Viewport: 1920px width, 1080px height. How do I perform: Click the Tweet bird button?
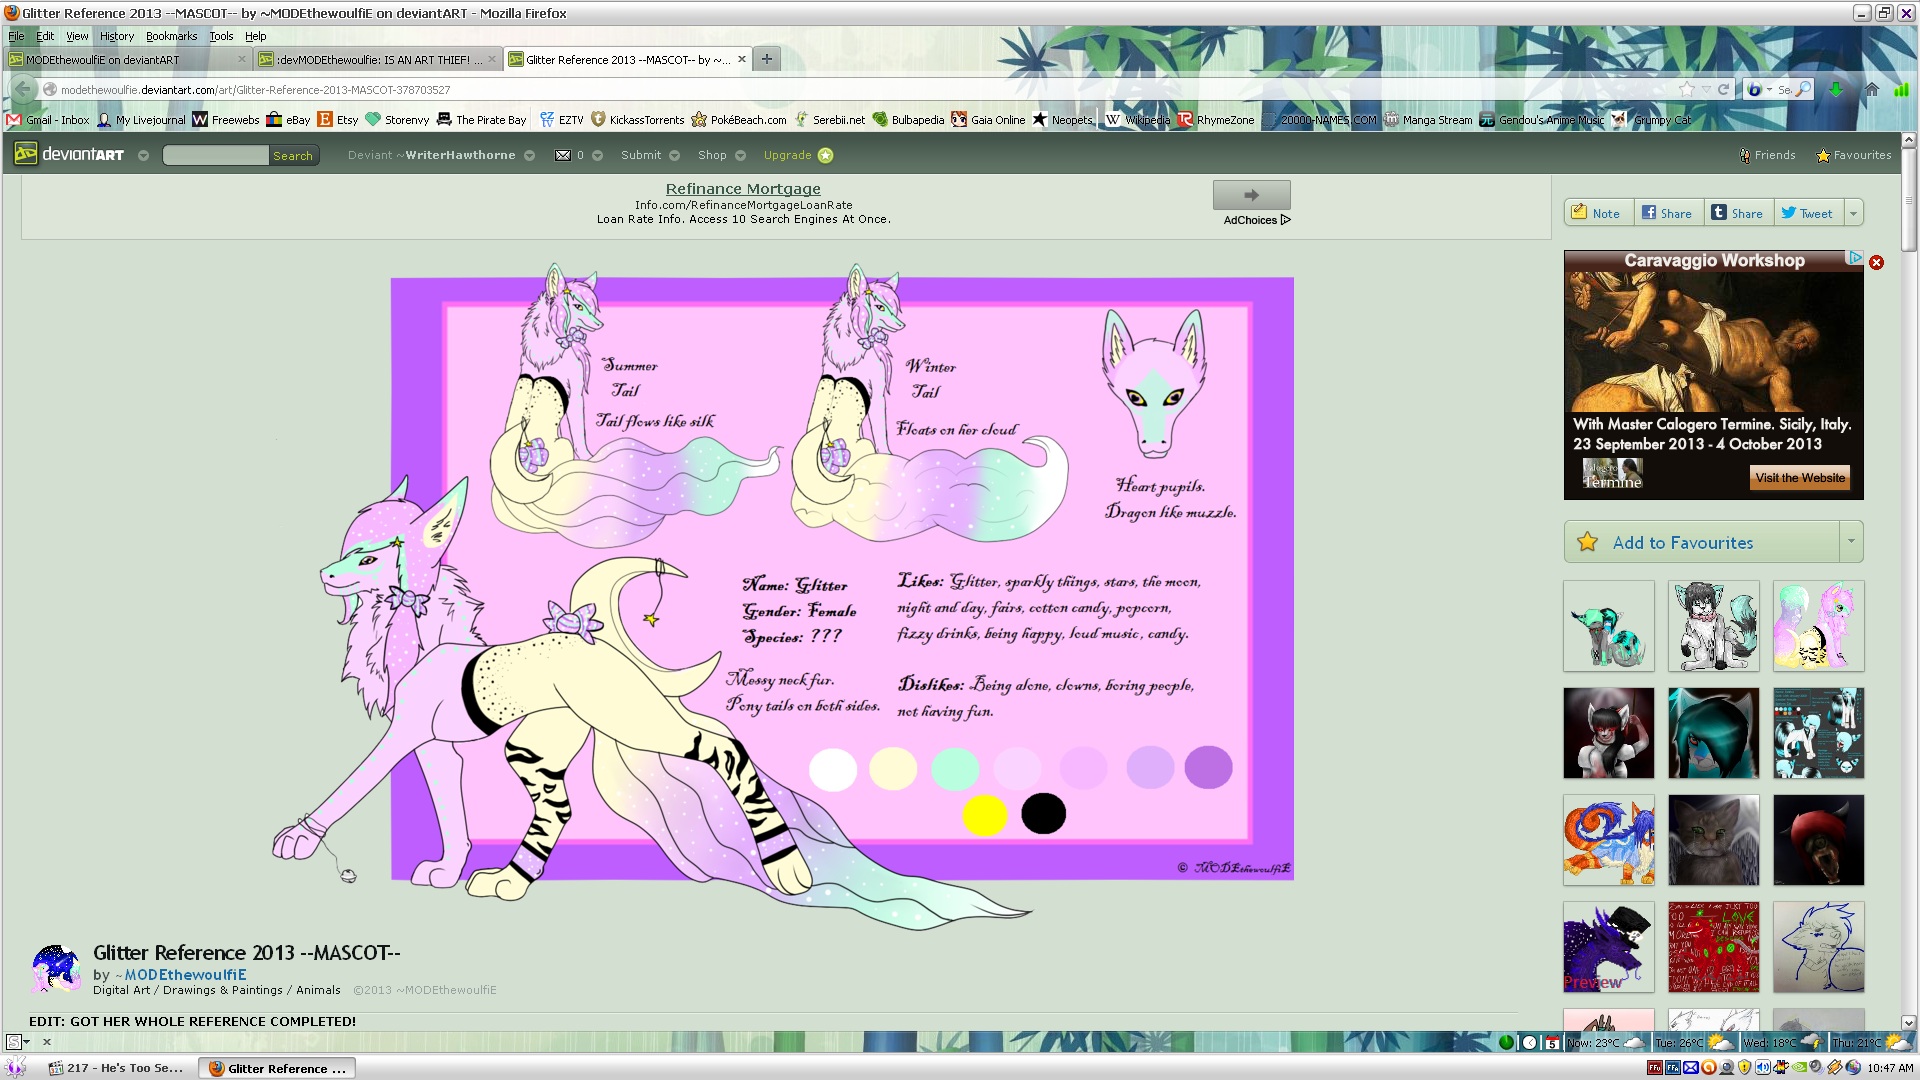click(1806, 213)
